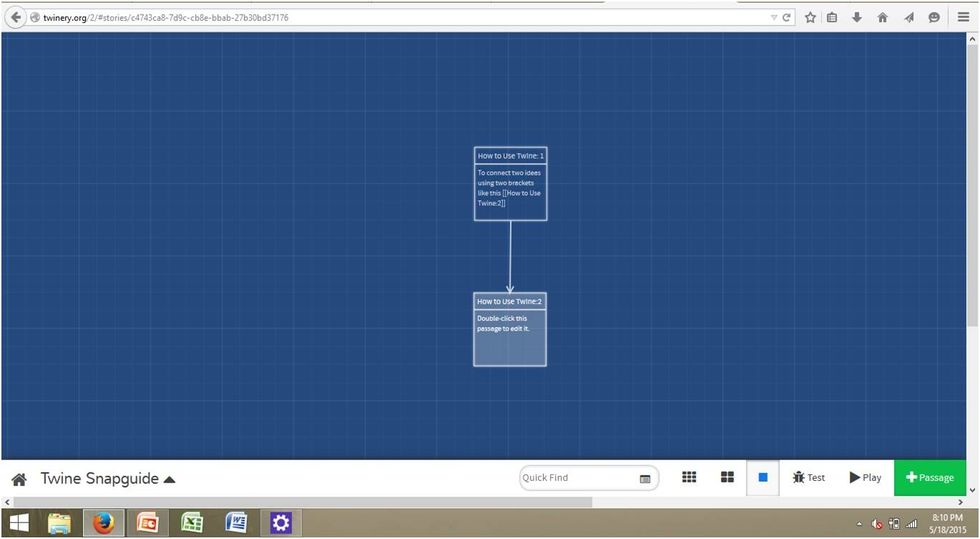Click the horizontal scrollbar at the bottom
This screenshot has width=980, height=539.
300,502
